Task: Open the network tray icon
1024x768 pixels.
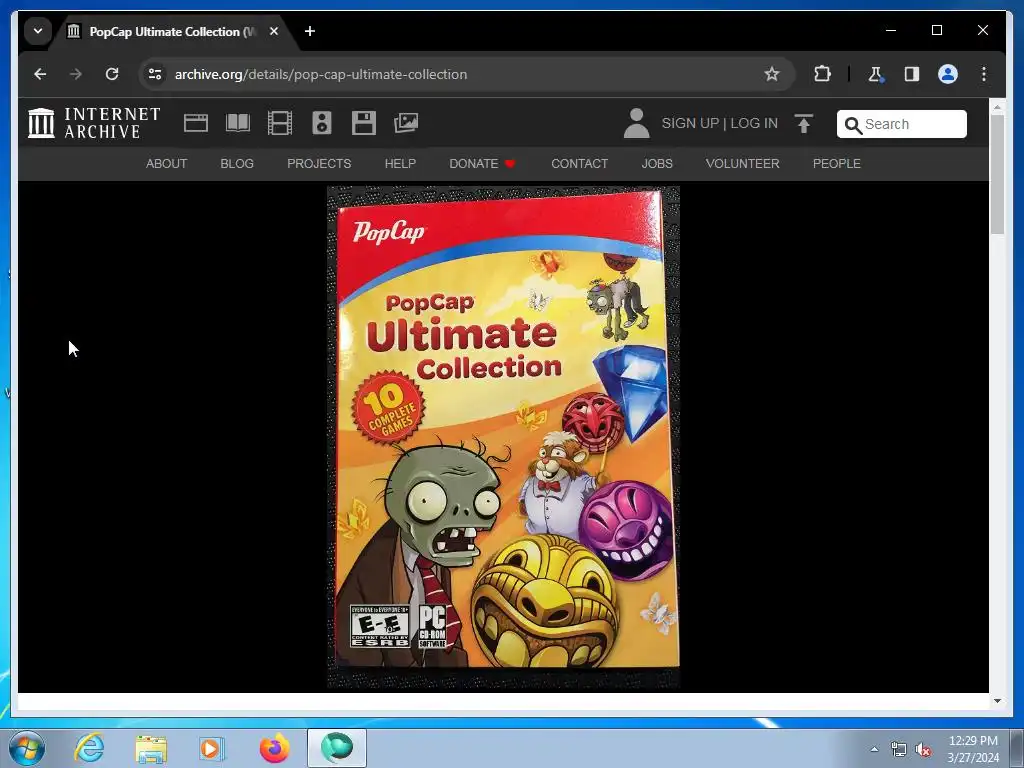Action: click(899, 750)
